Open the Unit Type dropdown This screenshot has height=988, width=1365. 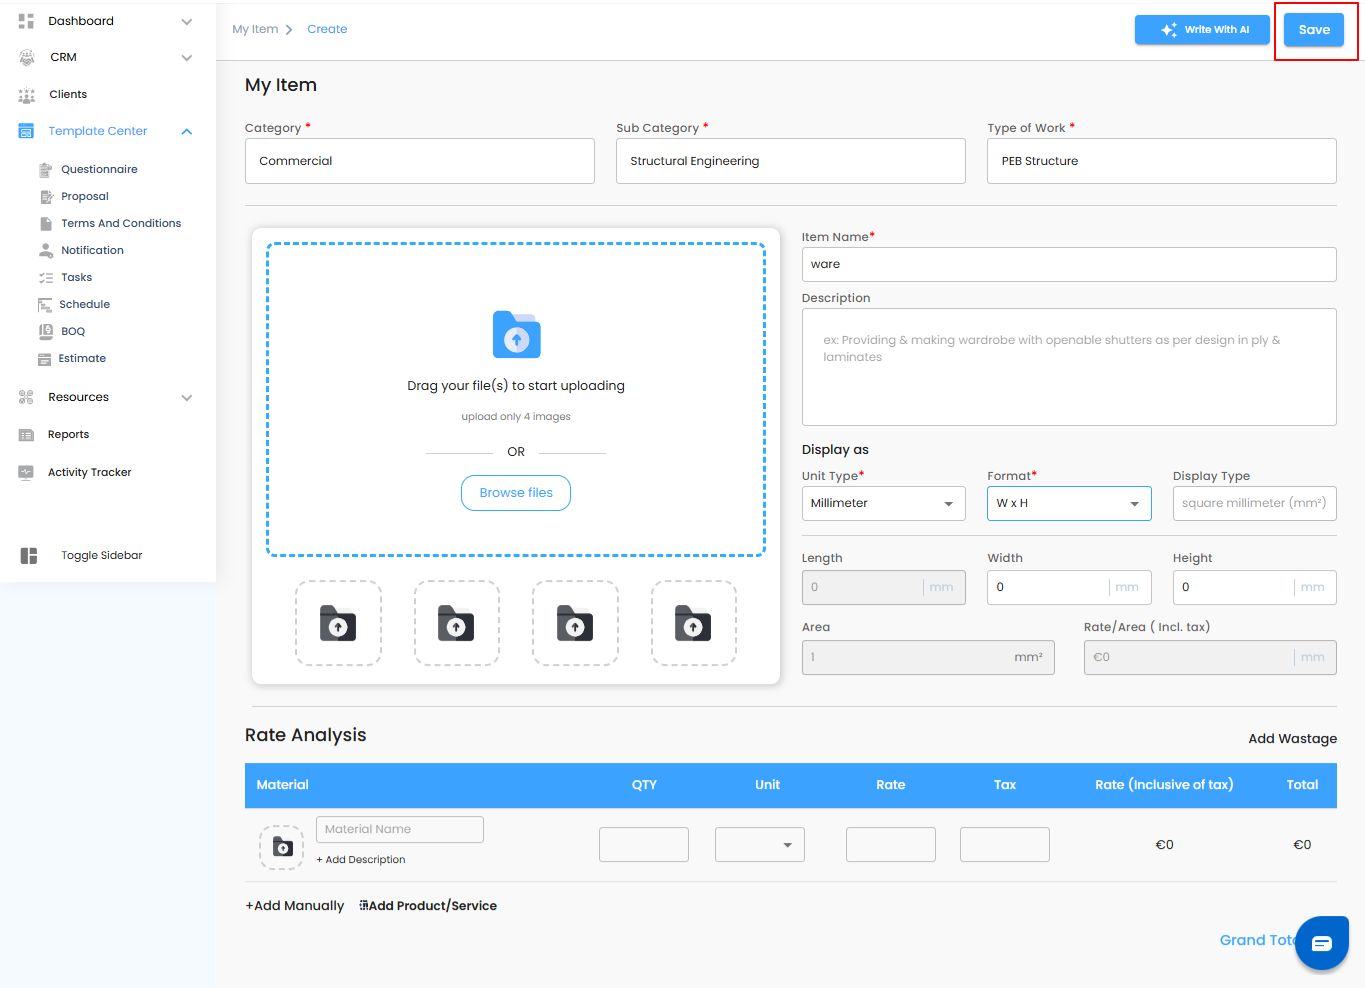[883, 504]
